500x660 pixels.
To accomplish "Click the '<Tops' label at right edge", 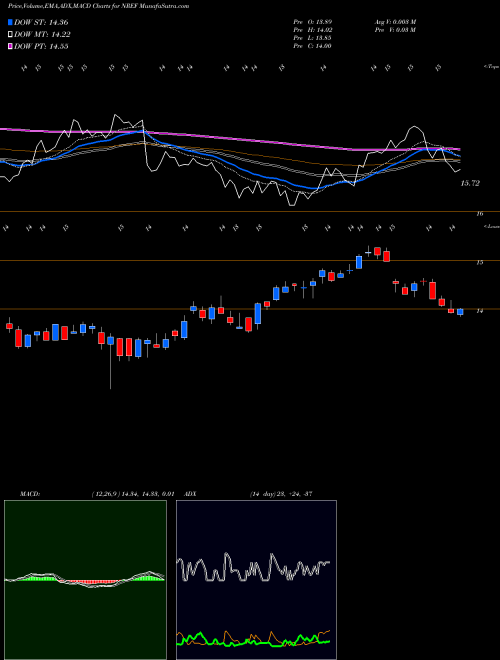I will [491, 67].
